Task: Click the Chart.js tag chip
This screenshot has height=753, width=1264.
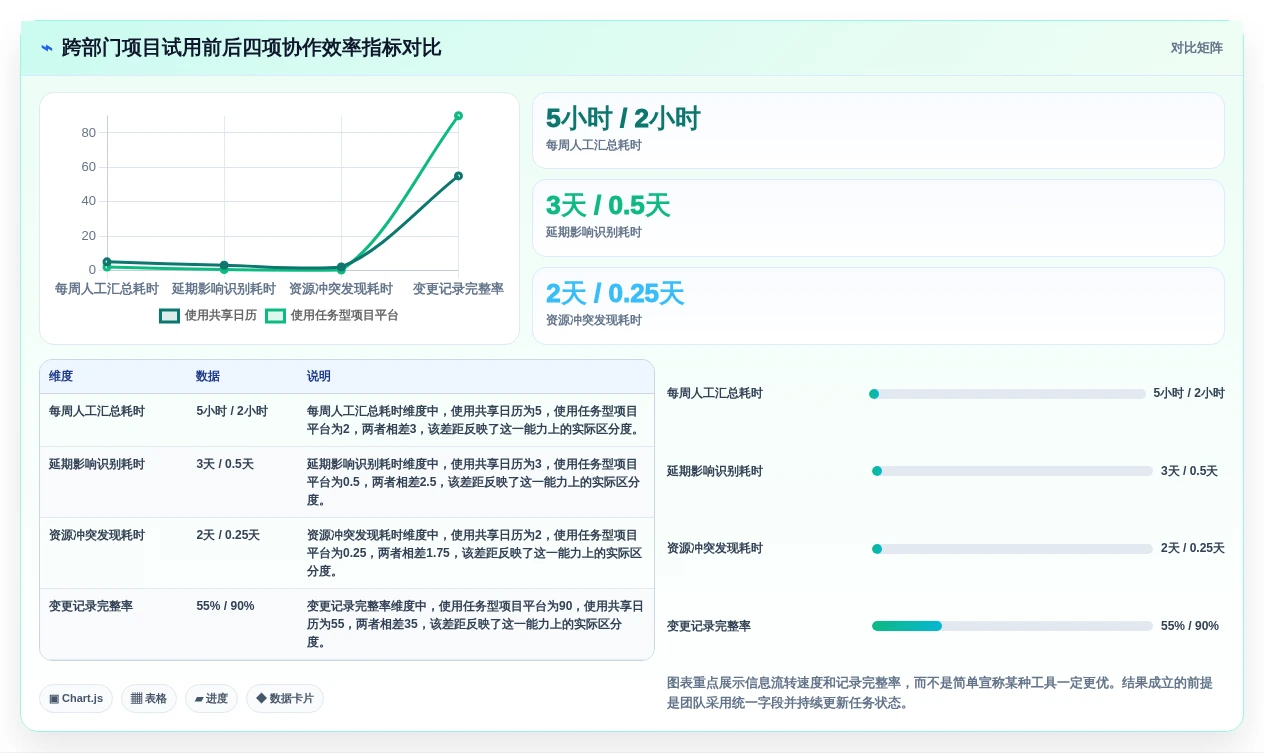Action: 76,699
